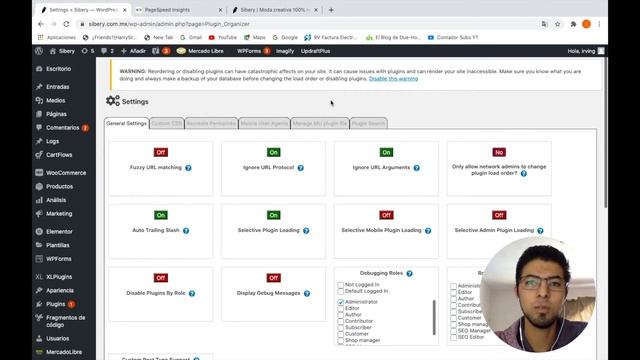Screen dimensions: 640x360
Task: Open Imagify in admin bar
Action: tap(285, 51)
